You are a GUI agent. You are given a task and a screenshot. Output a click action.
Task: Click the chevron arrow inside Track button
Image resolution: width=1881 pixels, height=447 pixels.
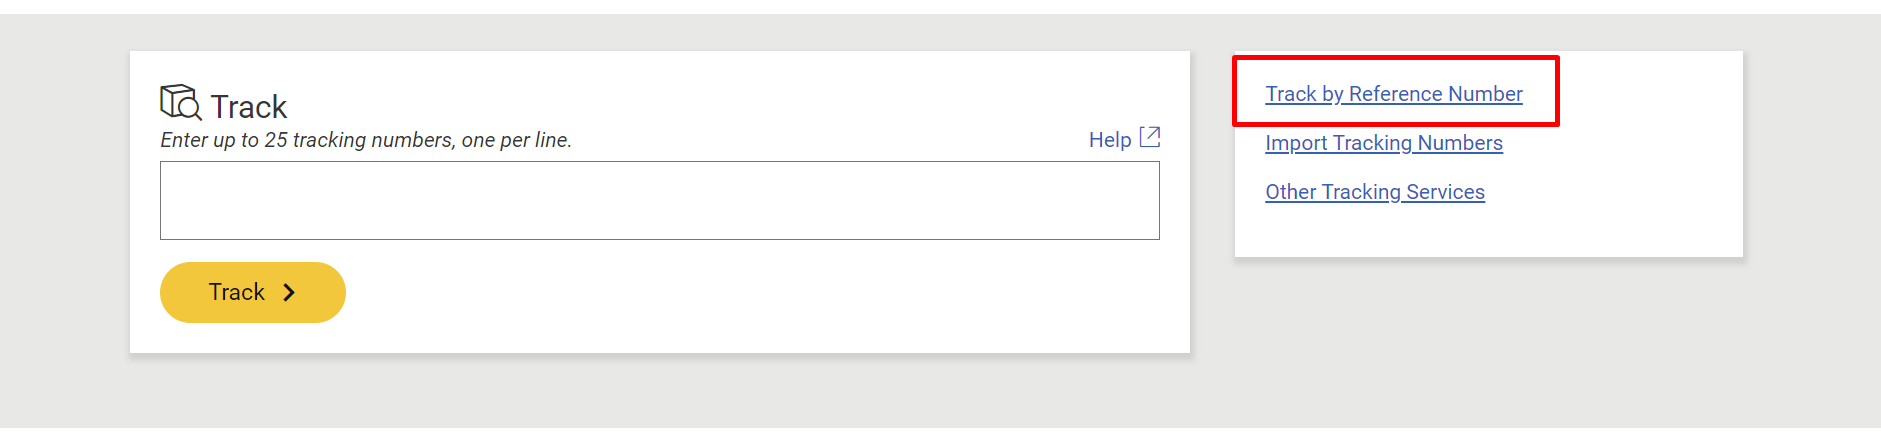[289, 292]
